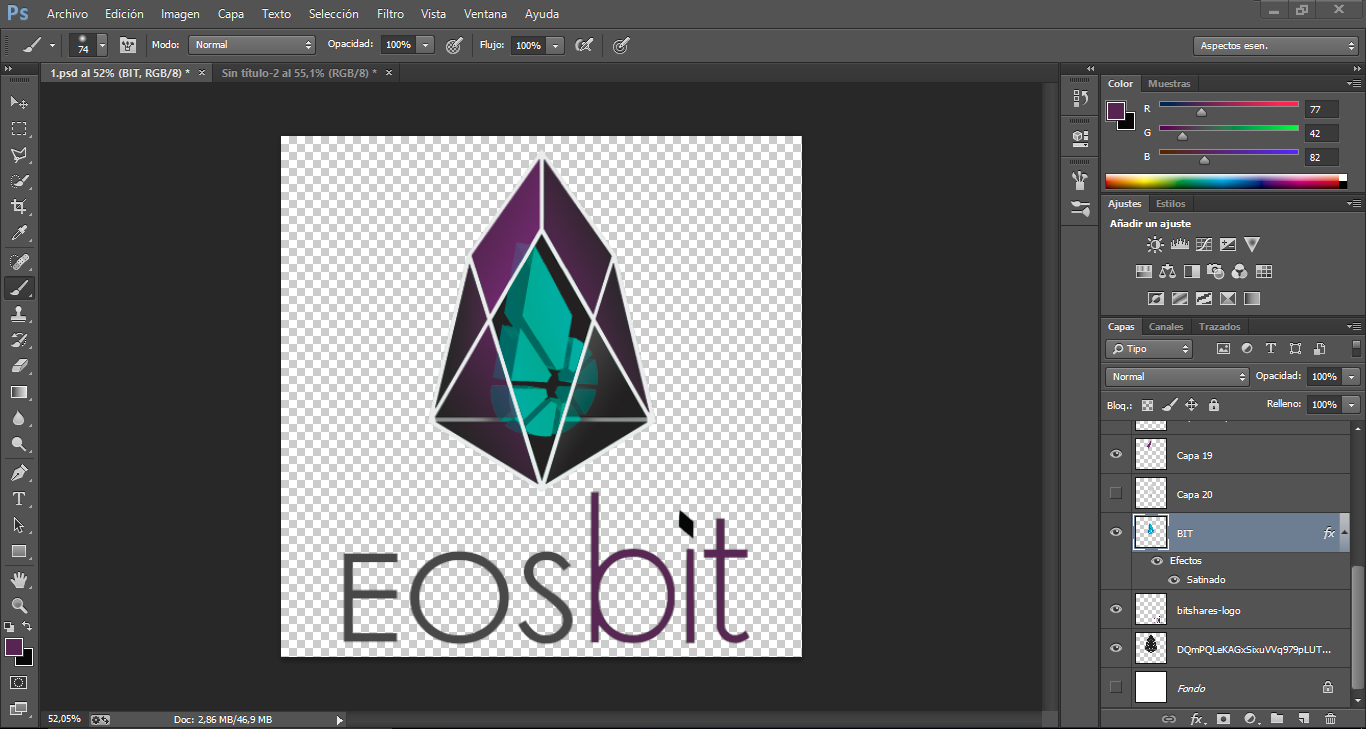
Task: Open the Archivo menu
Action: (x=67, y=14)
